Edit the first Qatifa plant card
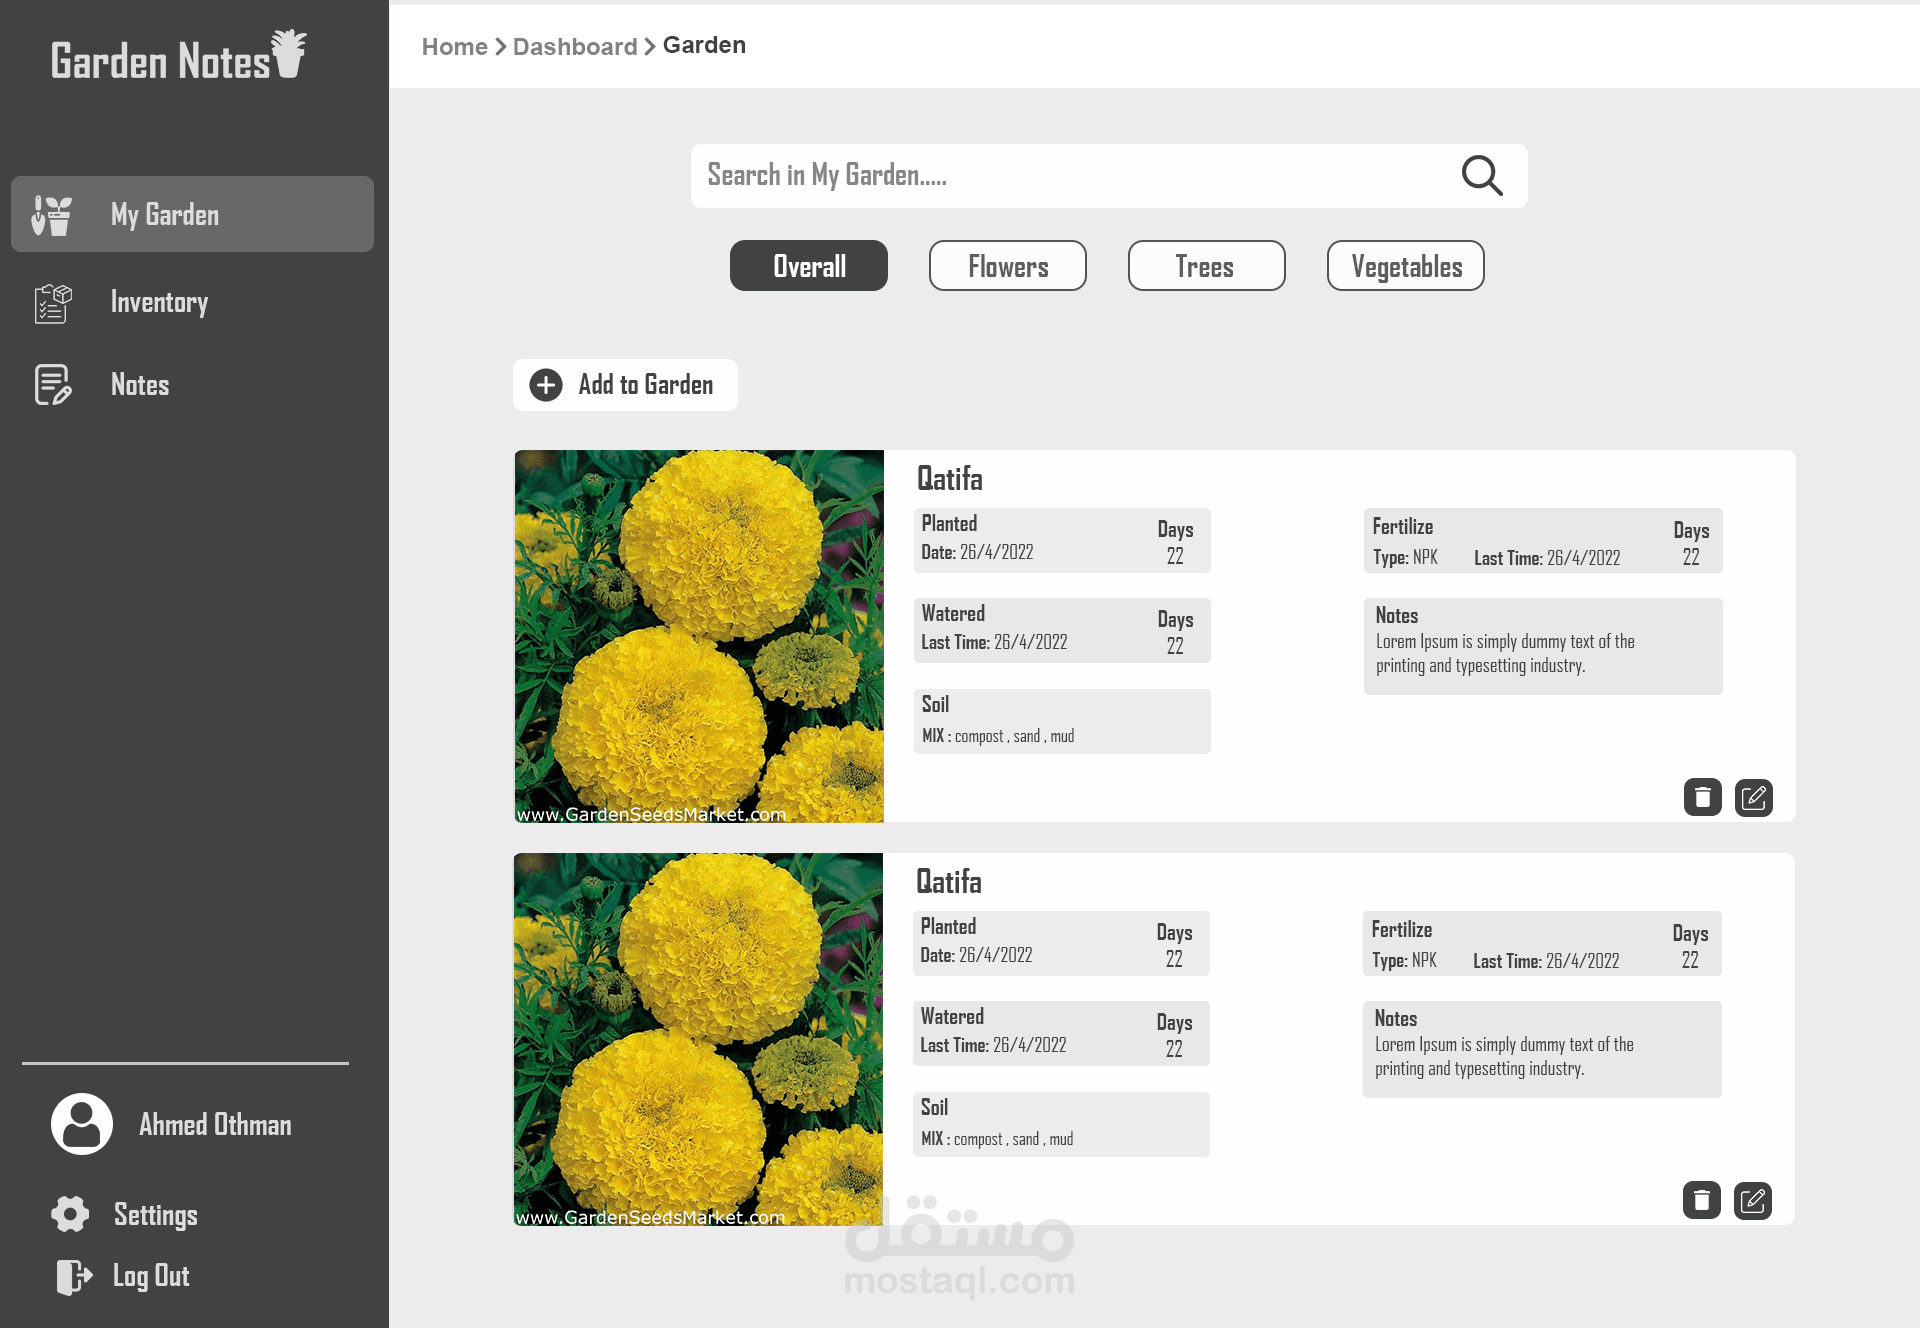This screenshot has width=1920, height=1328. [1753, 798]
